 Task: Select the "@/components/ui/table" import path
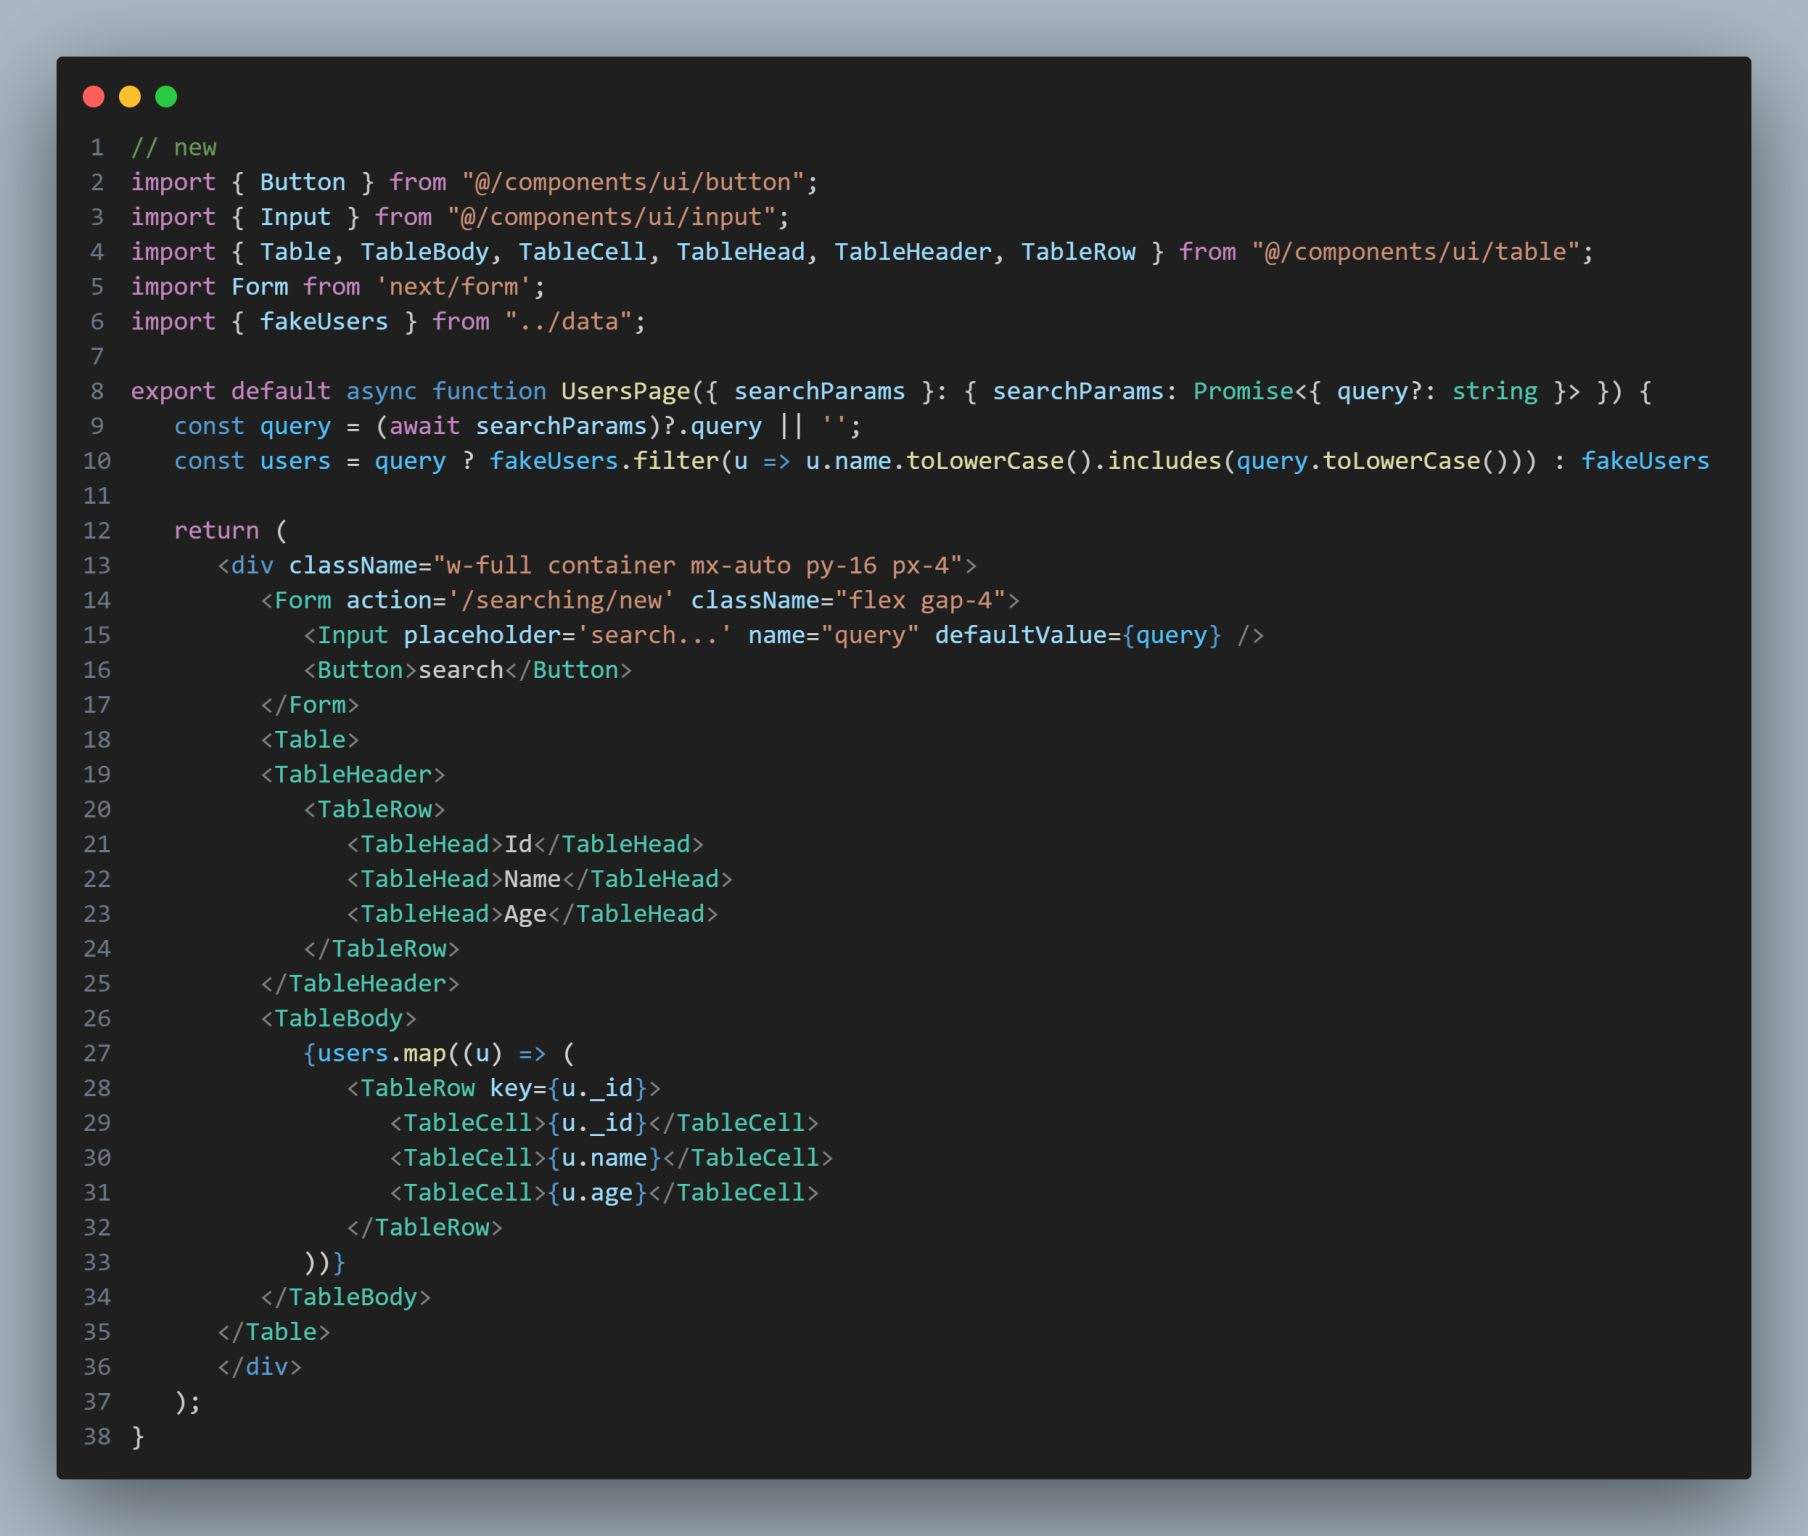(1415, 252)
